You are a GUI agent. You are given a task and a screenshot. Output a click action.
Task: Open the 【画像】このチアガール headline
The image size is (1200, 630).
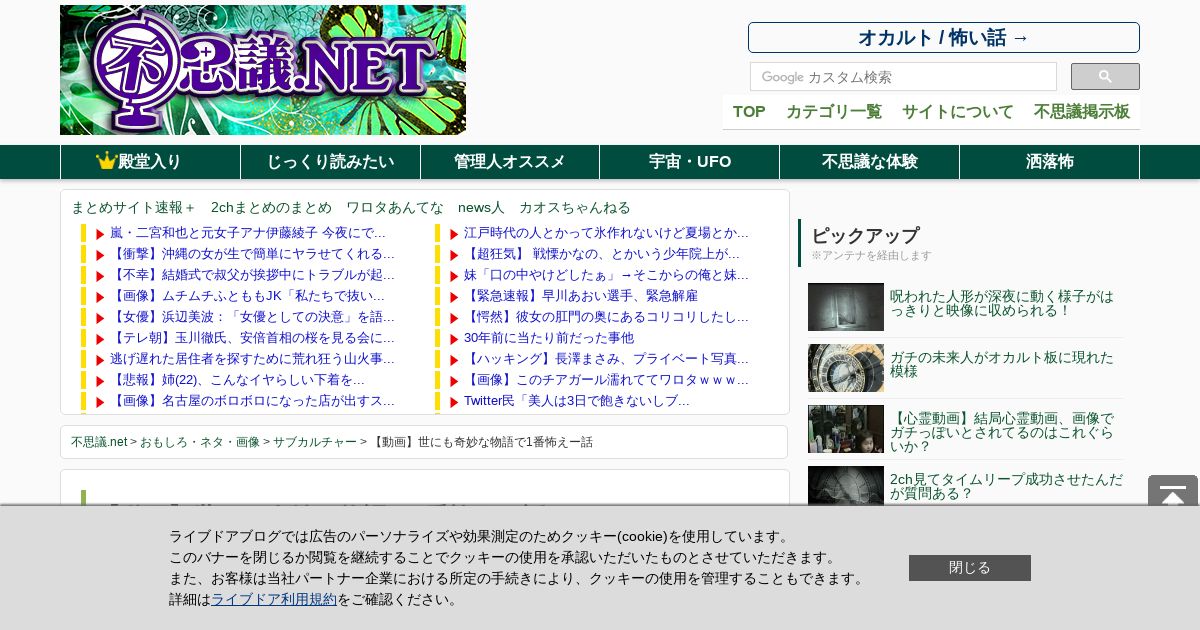(606, 380)
